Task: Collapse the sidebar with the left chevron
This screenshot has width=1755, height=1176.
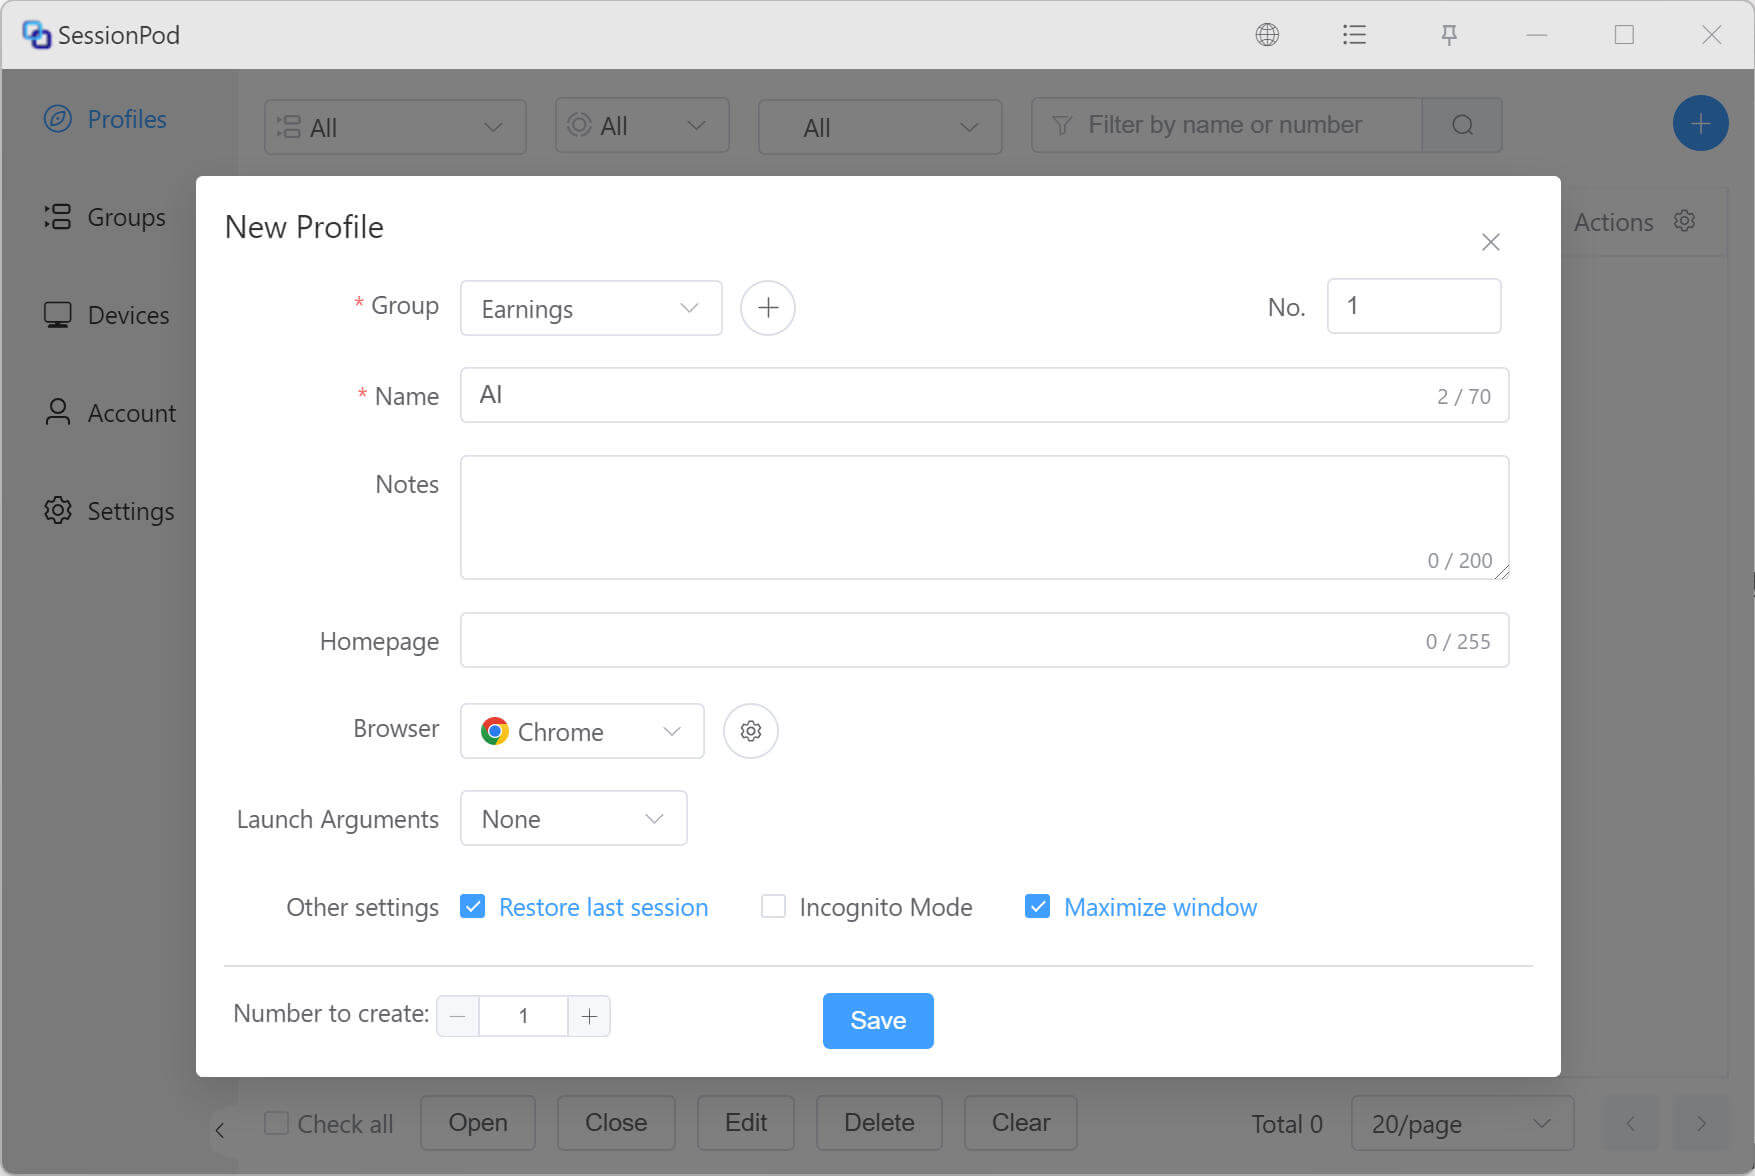Action: (220, 1130)
